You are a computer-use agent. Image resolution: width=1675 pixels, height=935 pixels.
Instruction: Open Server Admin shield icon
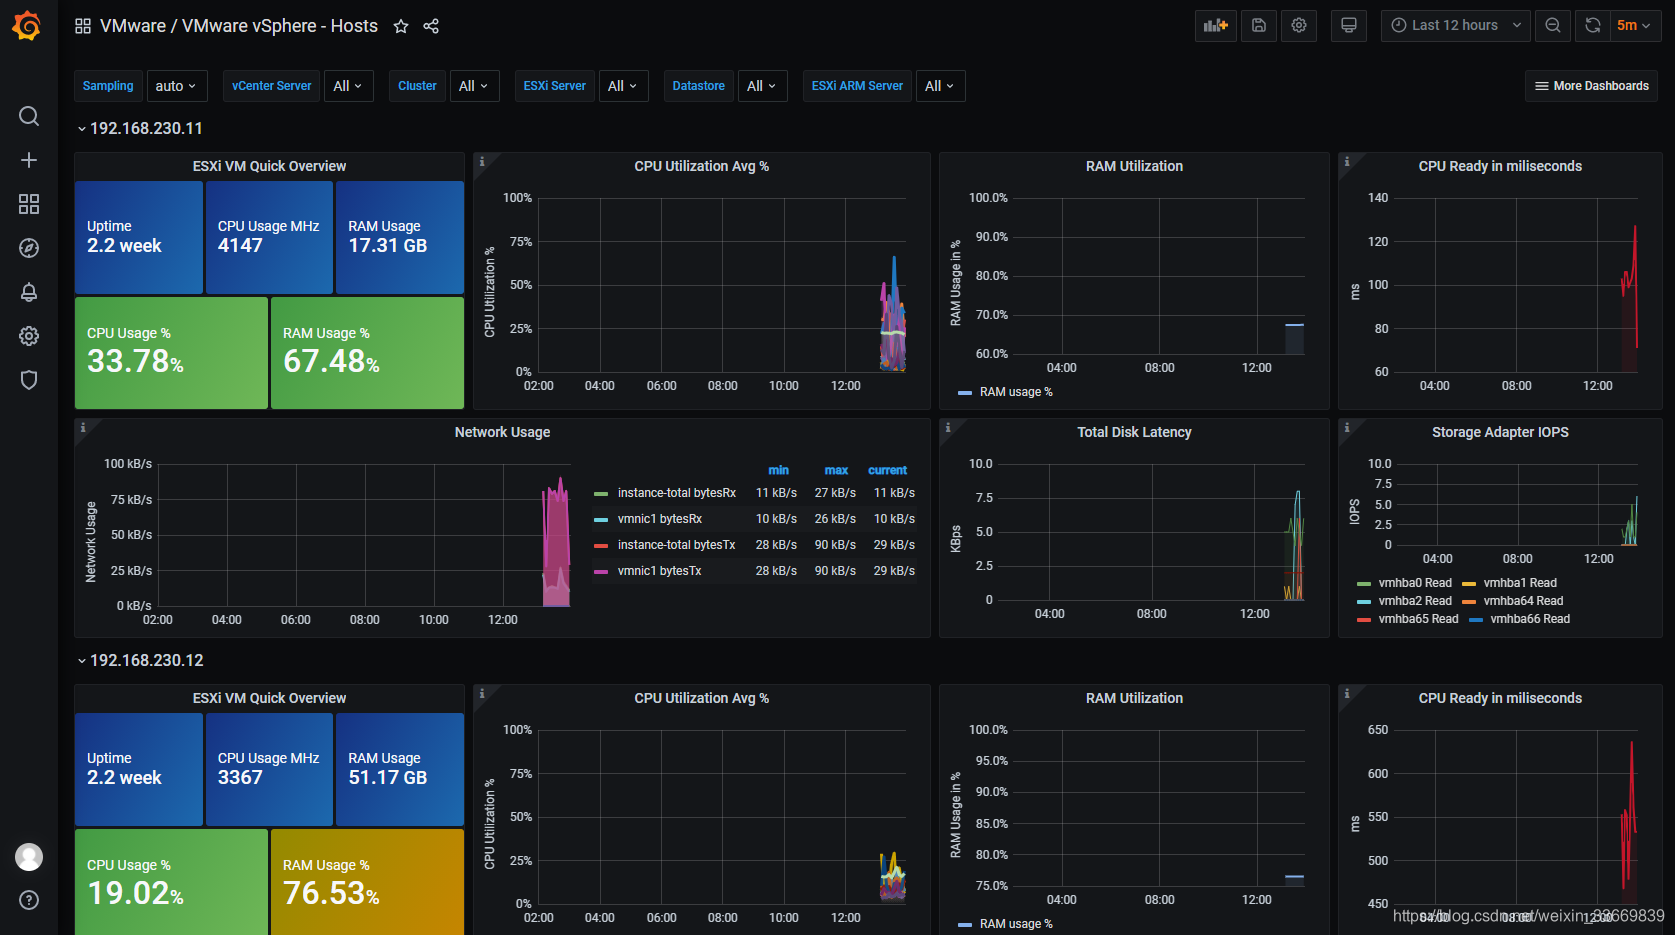[29, 380]
